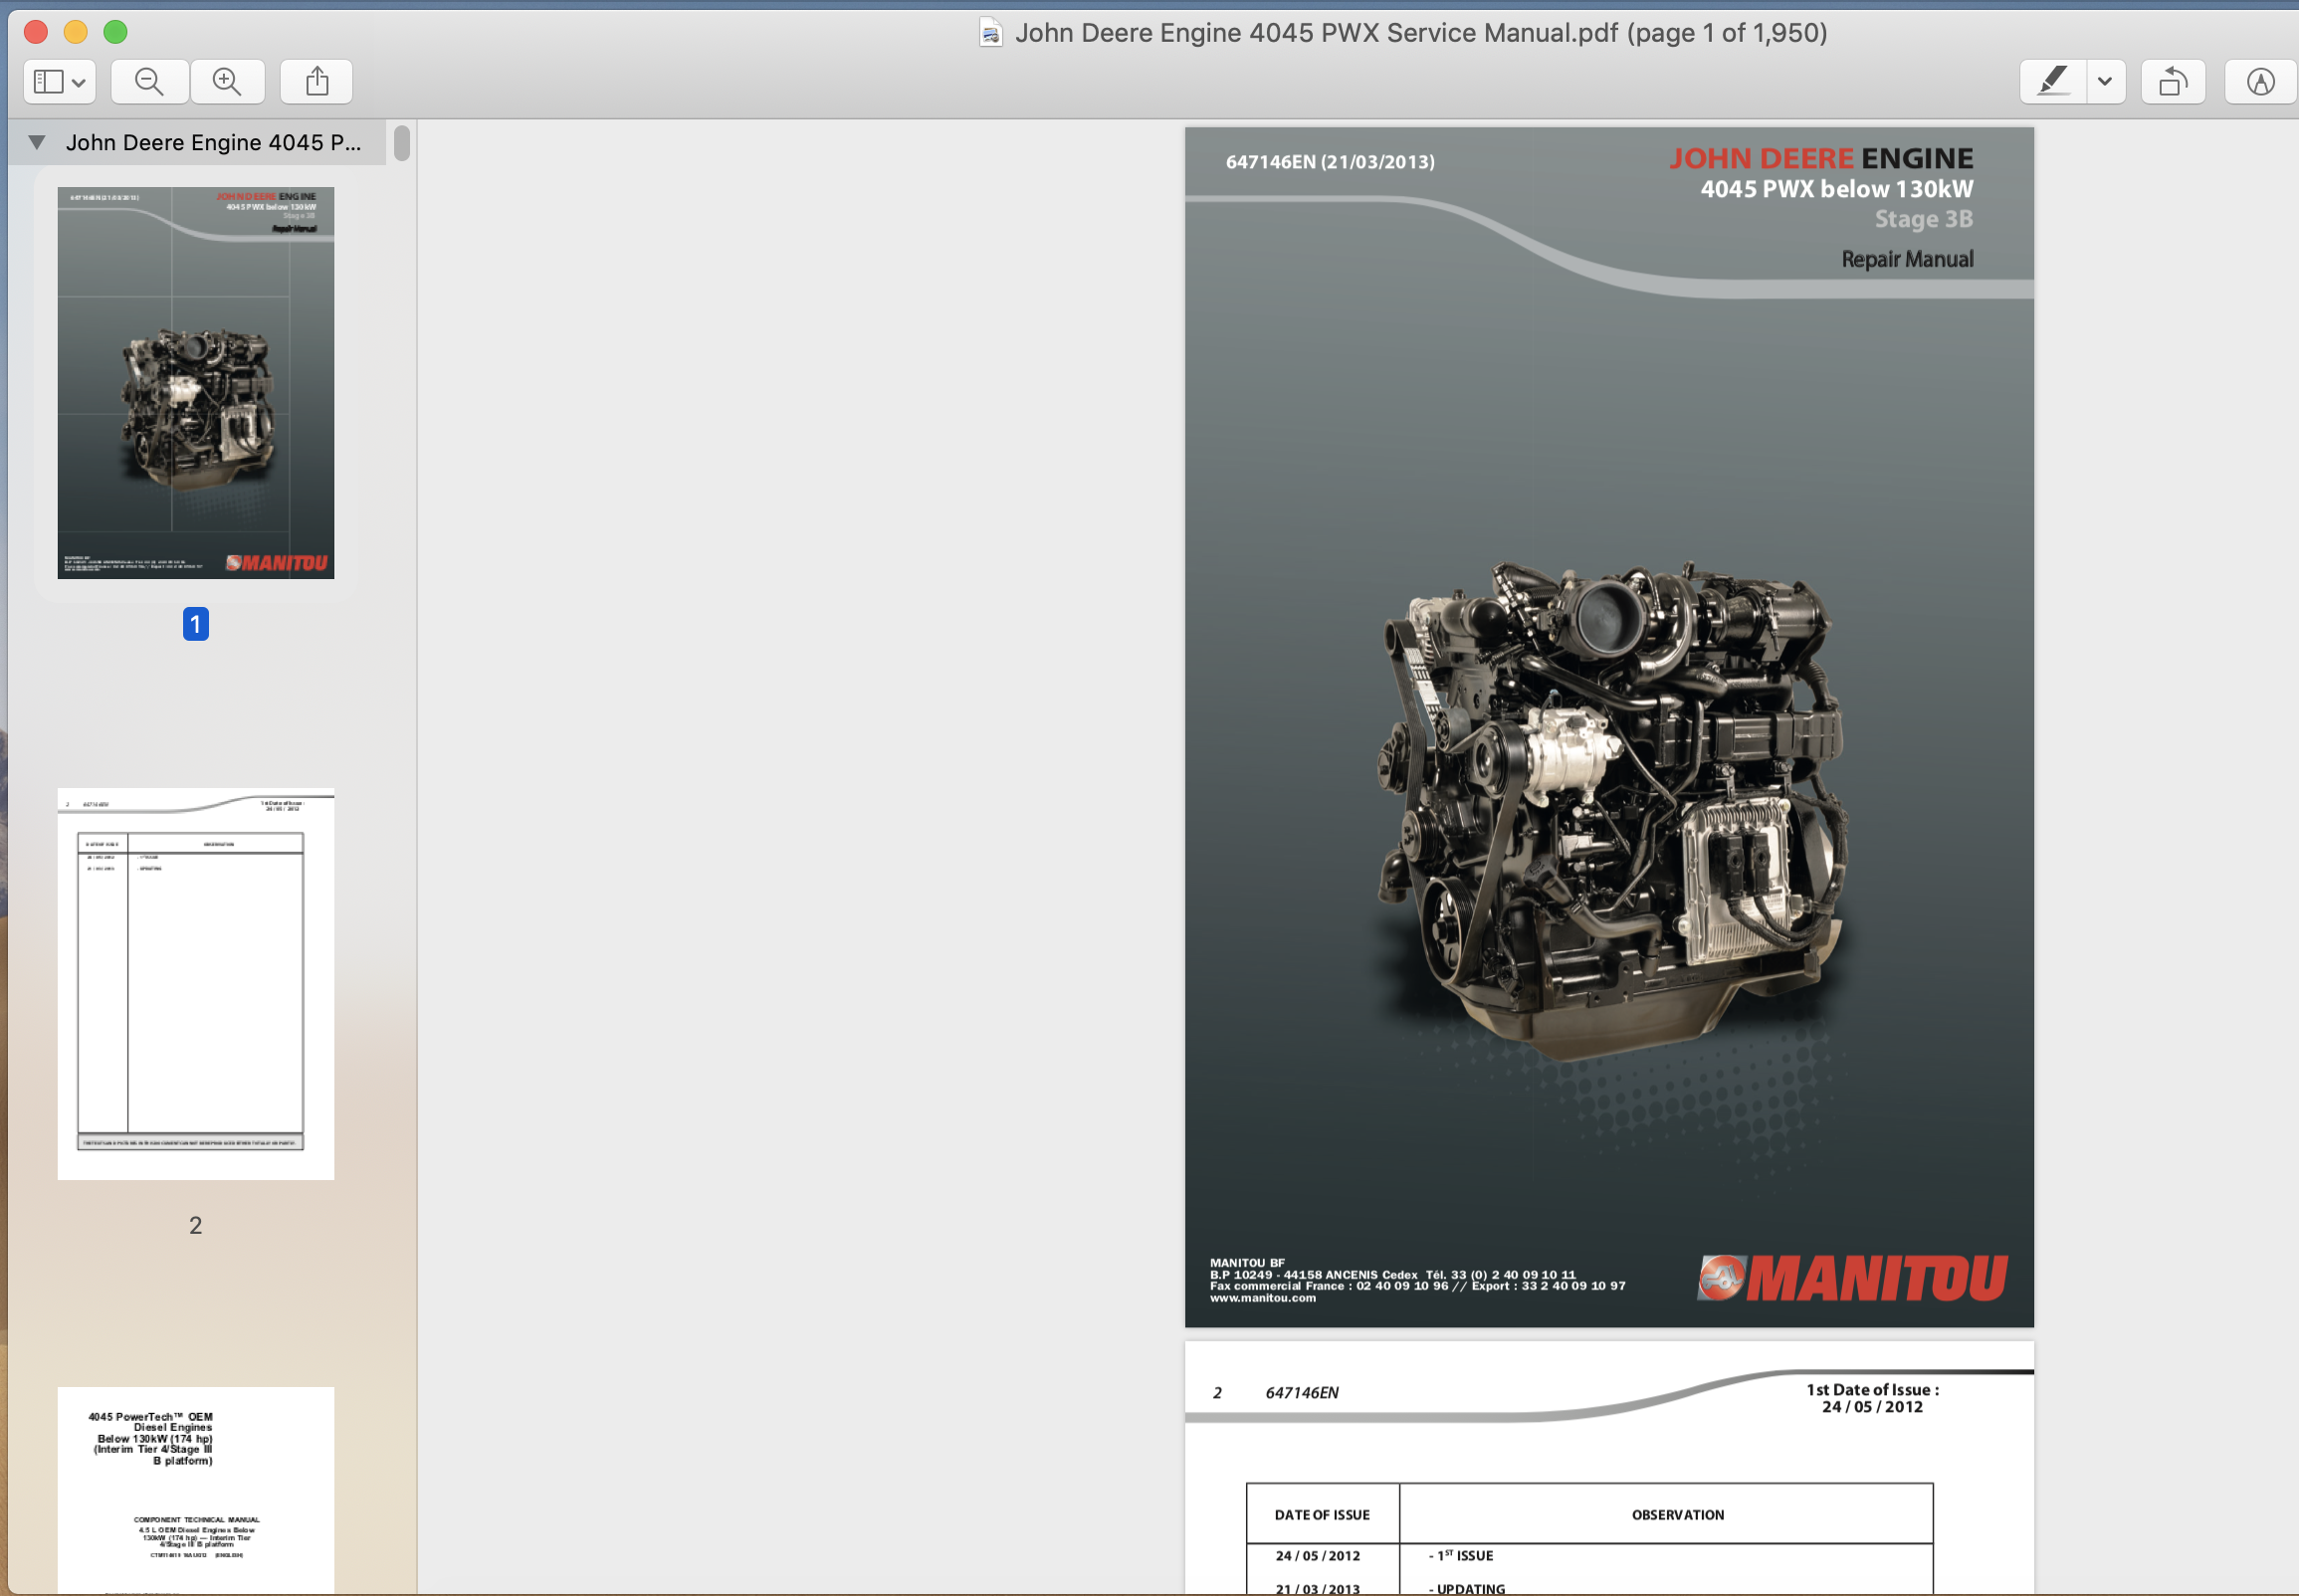This screenshot has width=2299, height=1596.
Task: Click the page 2 number label
Action: tap(196, 1226)
